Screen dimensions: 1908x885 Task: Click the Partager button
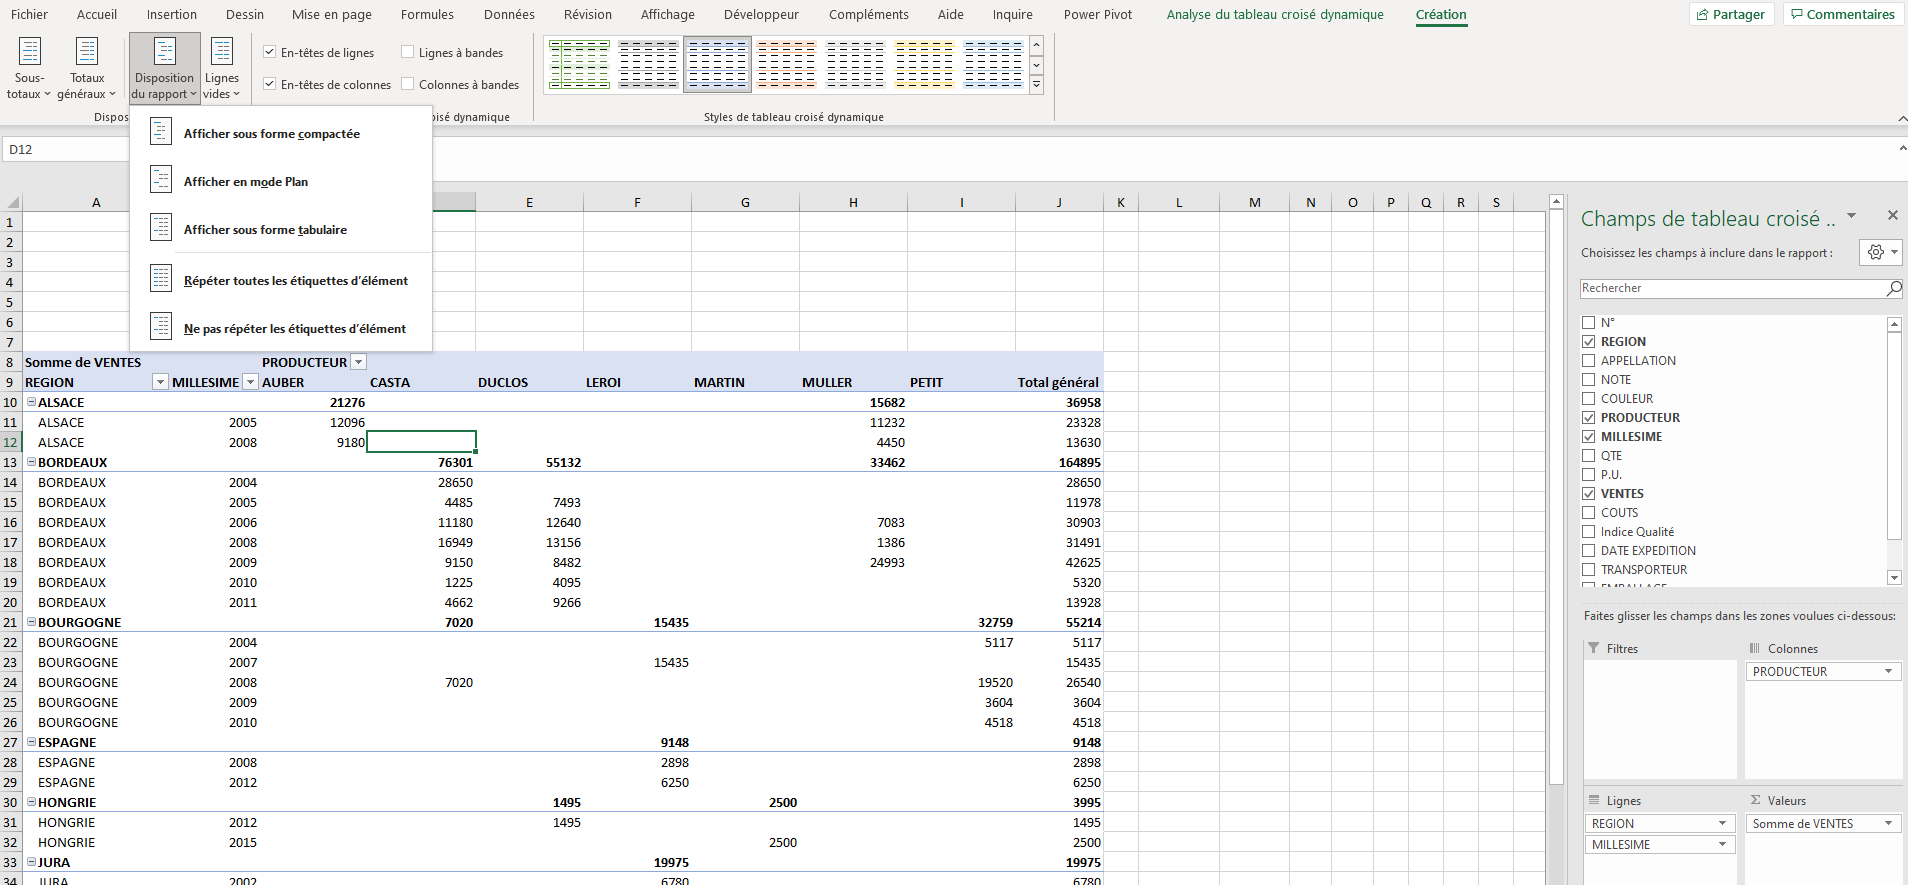[x=1732, y=14]
